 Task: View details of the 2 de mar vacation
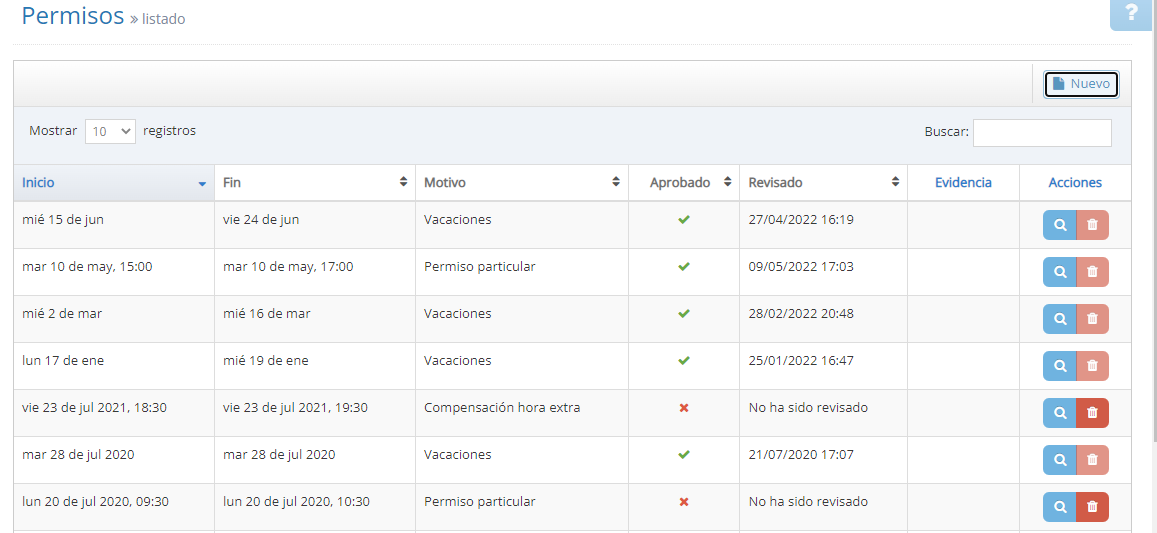(x=1059, y=319)
